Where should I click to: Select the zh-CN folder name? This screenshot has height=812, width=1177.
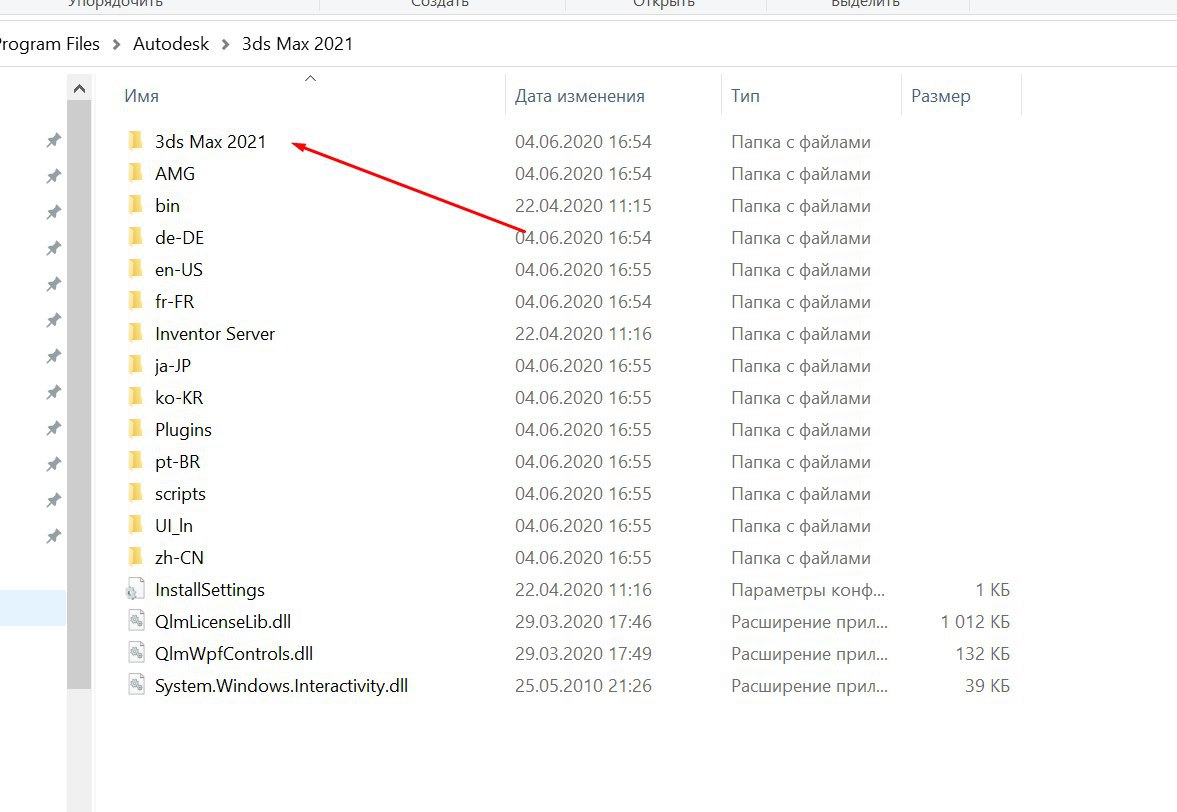pyautogui.click(x=179, y=558)
